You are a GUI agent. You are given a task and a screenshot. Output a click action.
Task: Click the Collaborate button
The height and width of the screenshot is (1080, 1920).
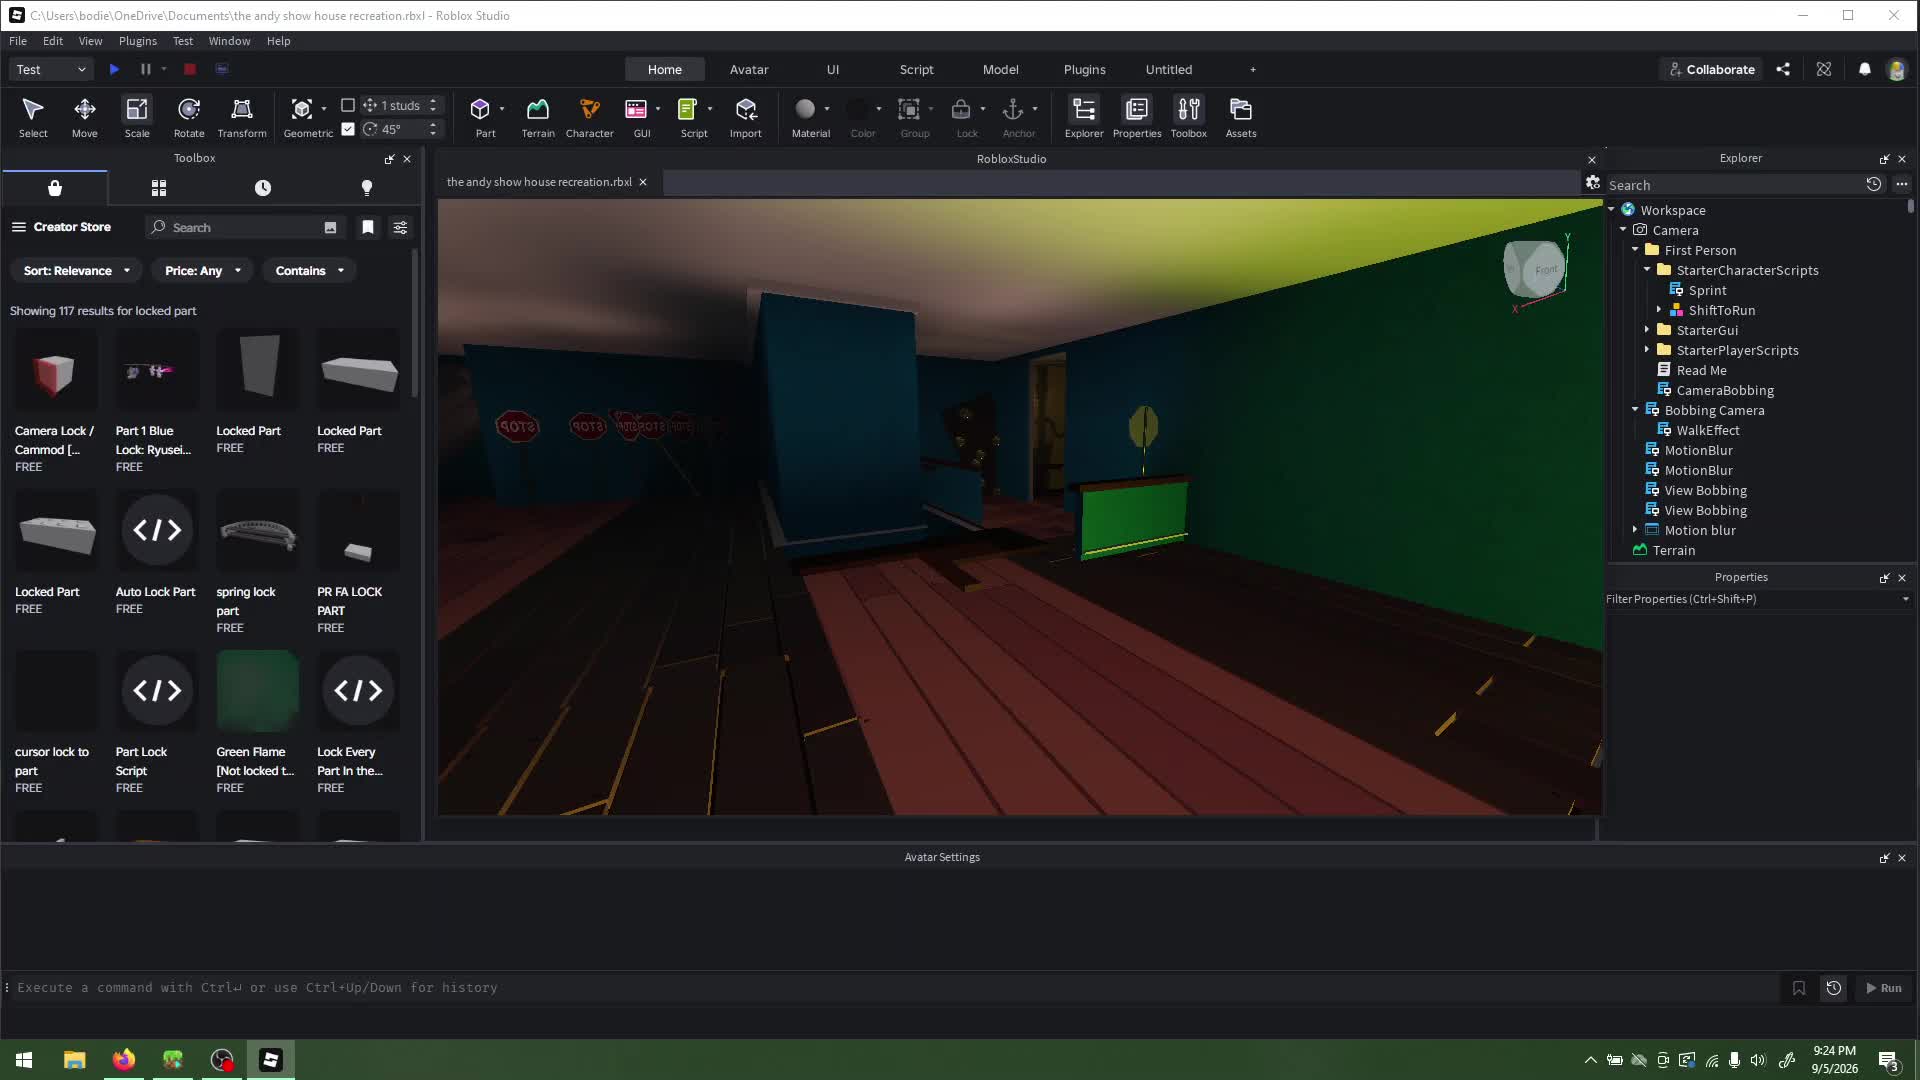(x=1712, y=69)
